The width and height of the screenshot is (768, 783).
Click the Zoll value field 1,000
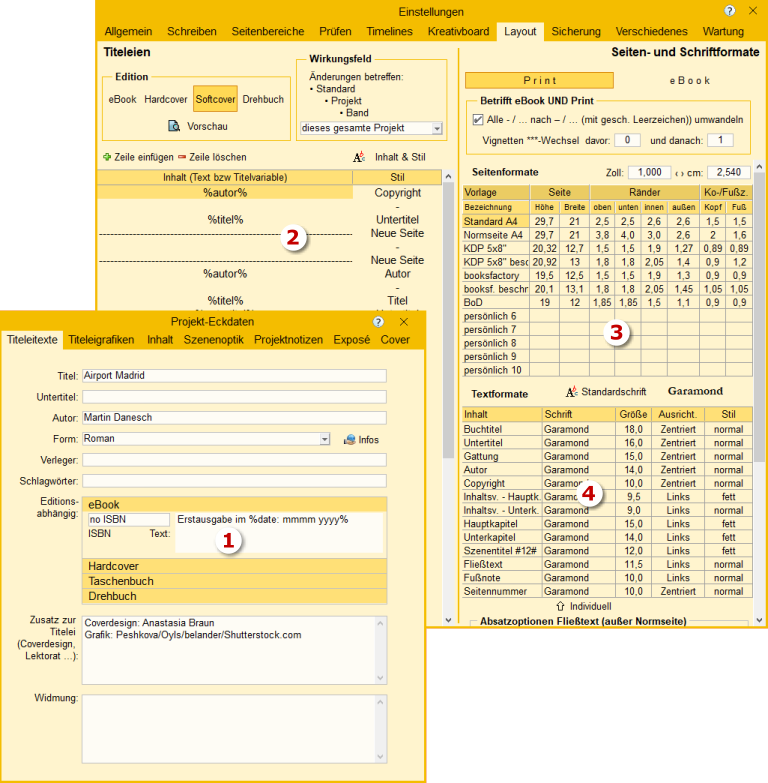click(650, 172)
